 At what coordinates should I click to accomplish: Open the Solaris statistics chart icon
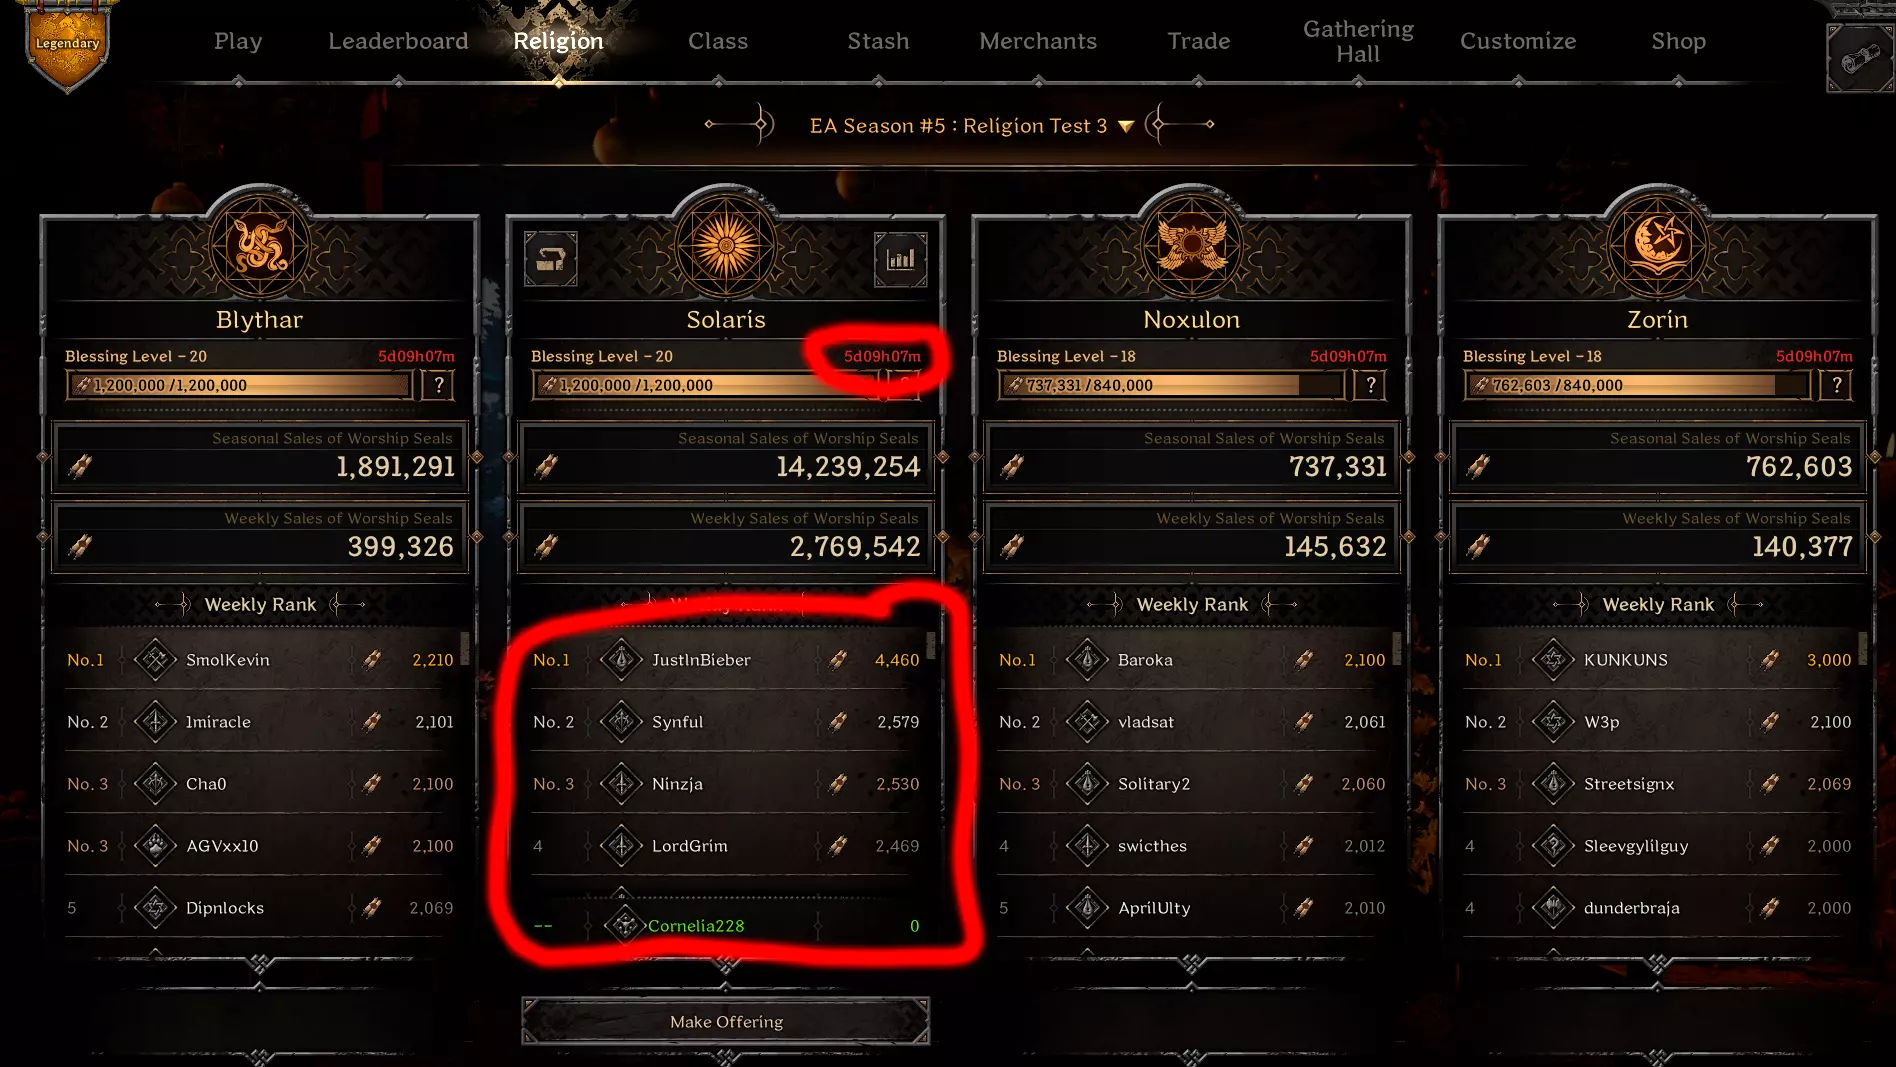(900, 259)
